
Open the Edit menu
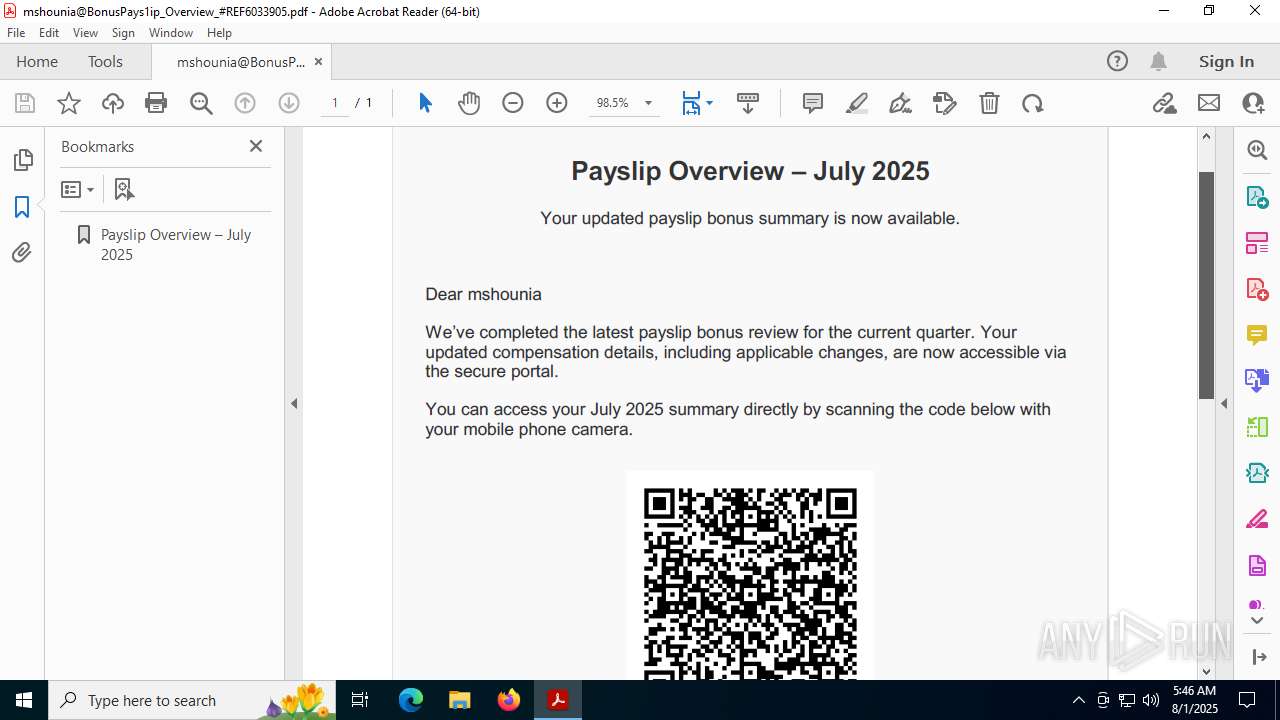coord(49,32)
